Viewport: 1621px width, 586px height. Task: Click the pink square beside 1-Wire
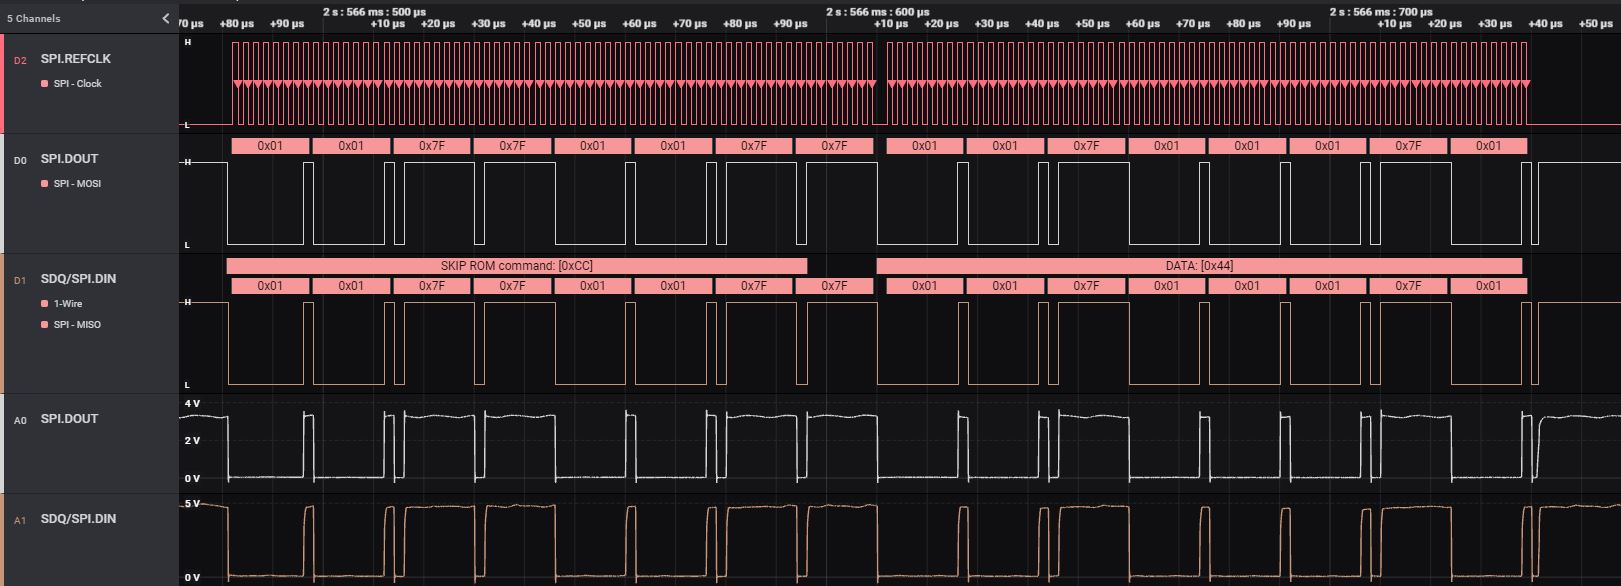click(x=45, y=304)
